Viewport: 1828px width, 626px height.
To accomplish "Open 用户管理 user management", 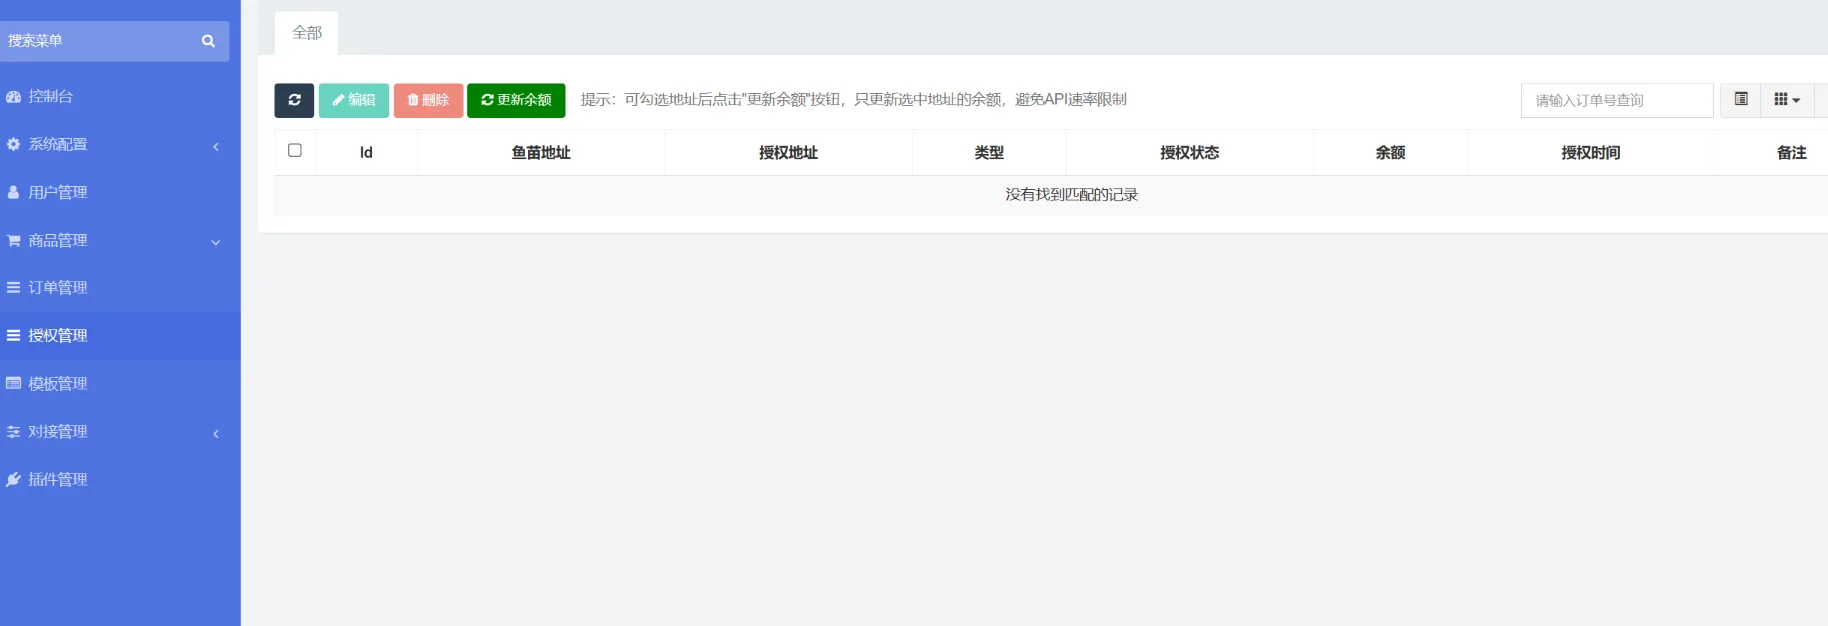I will coord(57,192).
